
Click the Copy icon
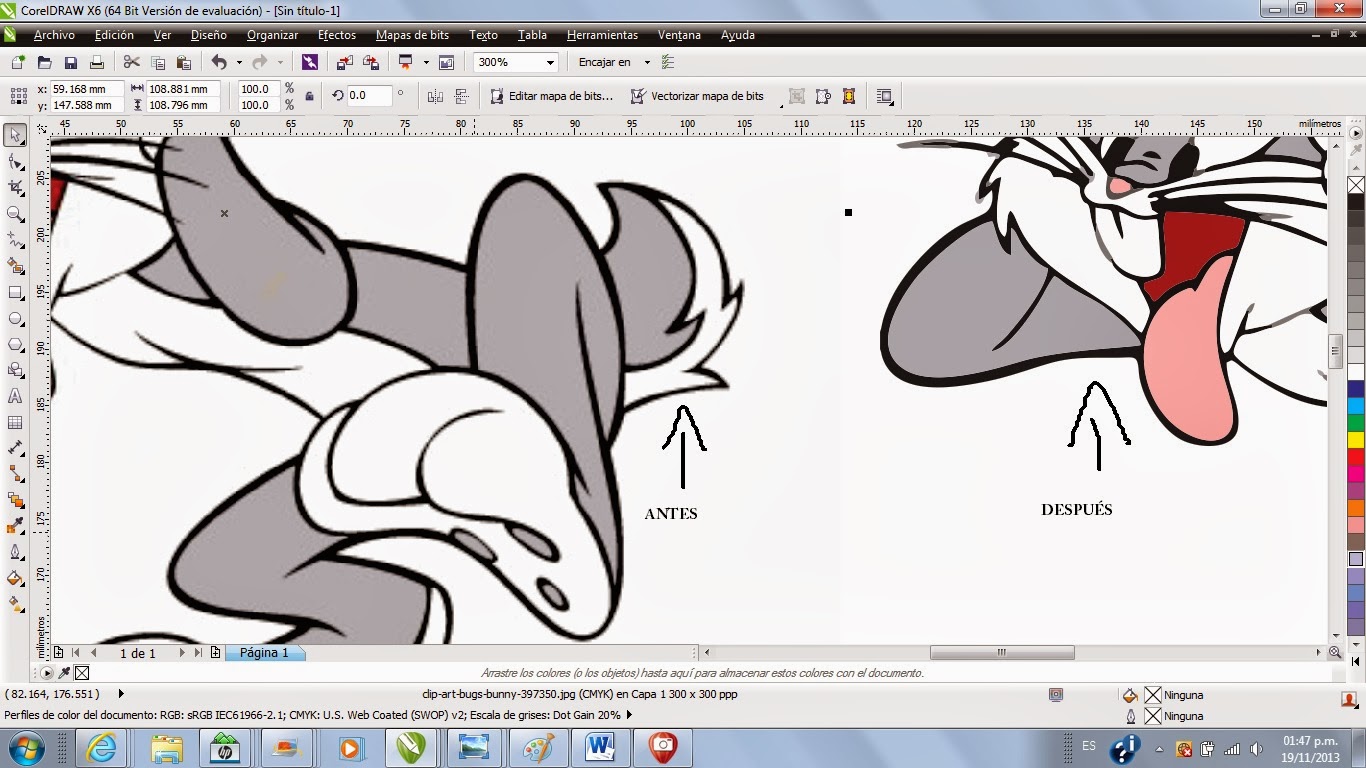pos(158,62)
